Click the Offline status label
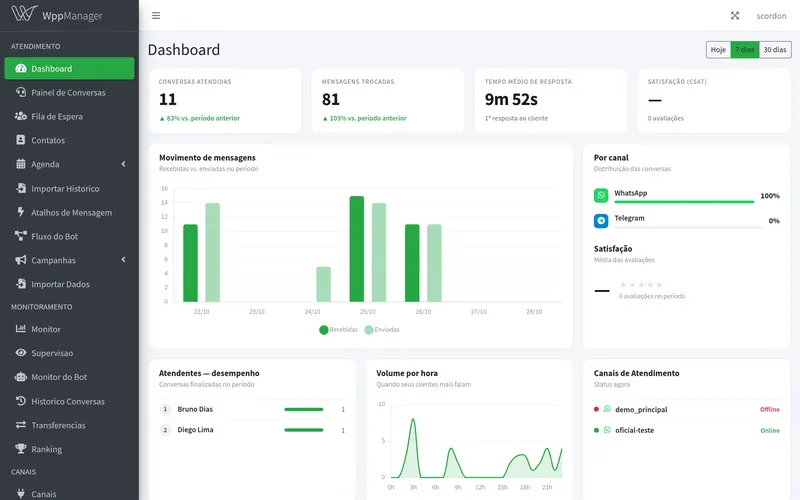Viewport: 800px width, 500px height. (x=769, y=409)
